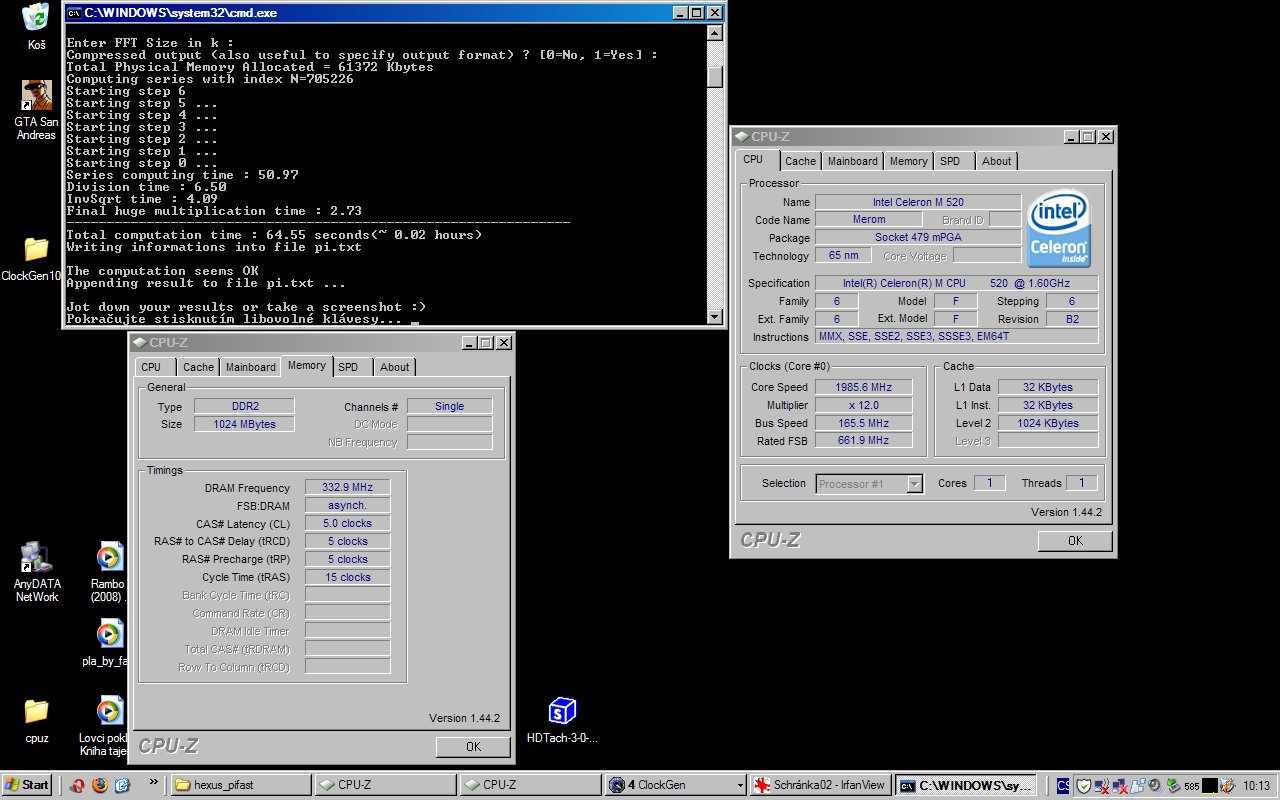Launch Opera from Quick Launch
Screen dimensions: 1280x800
point(77,785)
